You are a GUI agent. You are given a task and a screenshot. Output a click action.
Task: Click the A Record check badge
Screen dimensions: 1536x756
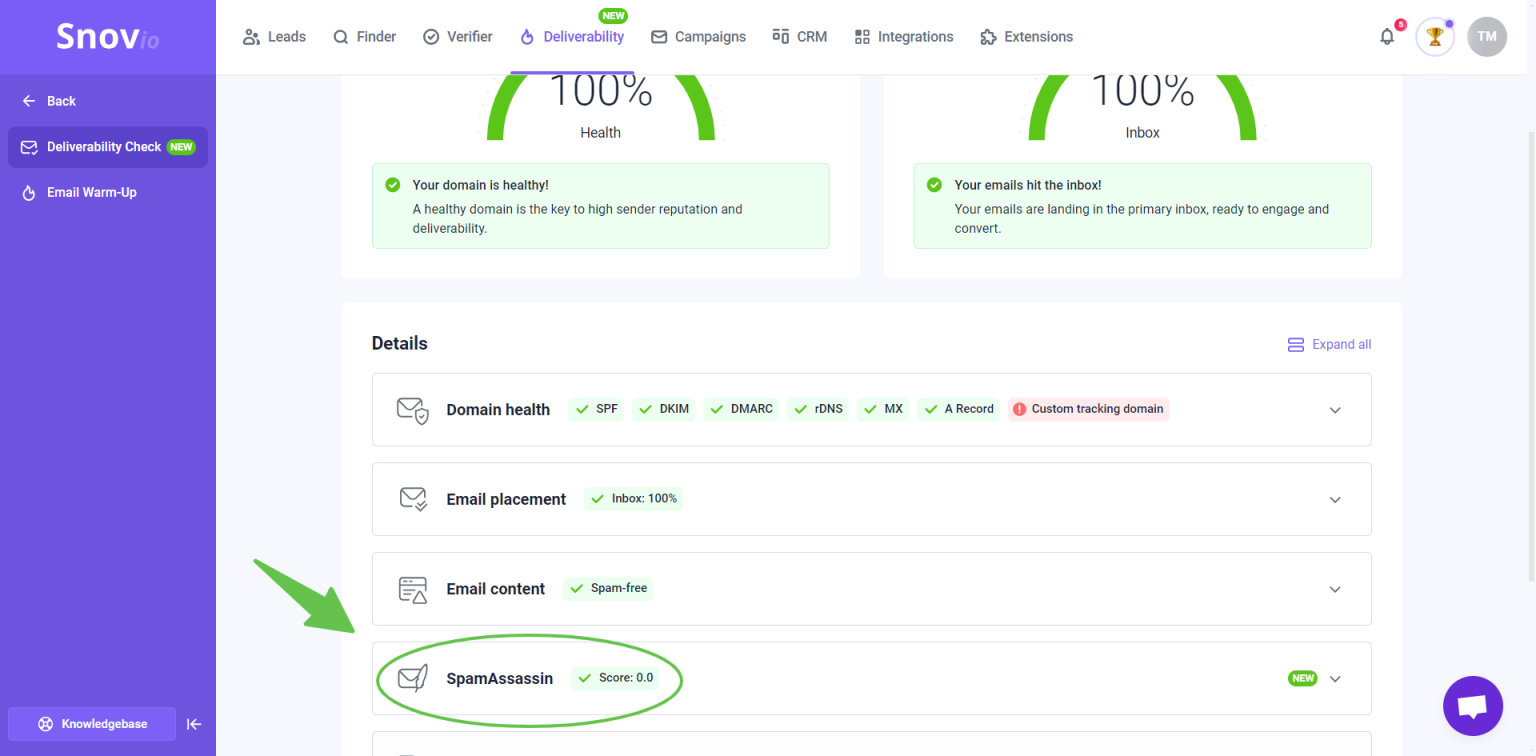click(x=958, y=409)
